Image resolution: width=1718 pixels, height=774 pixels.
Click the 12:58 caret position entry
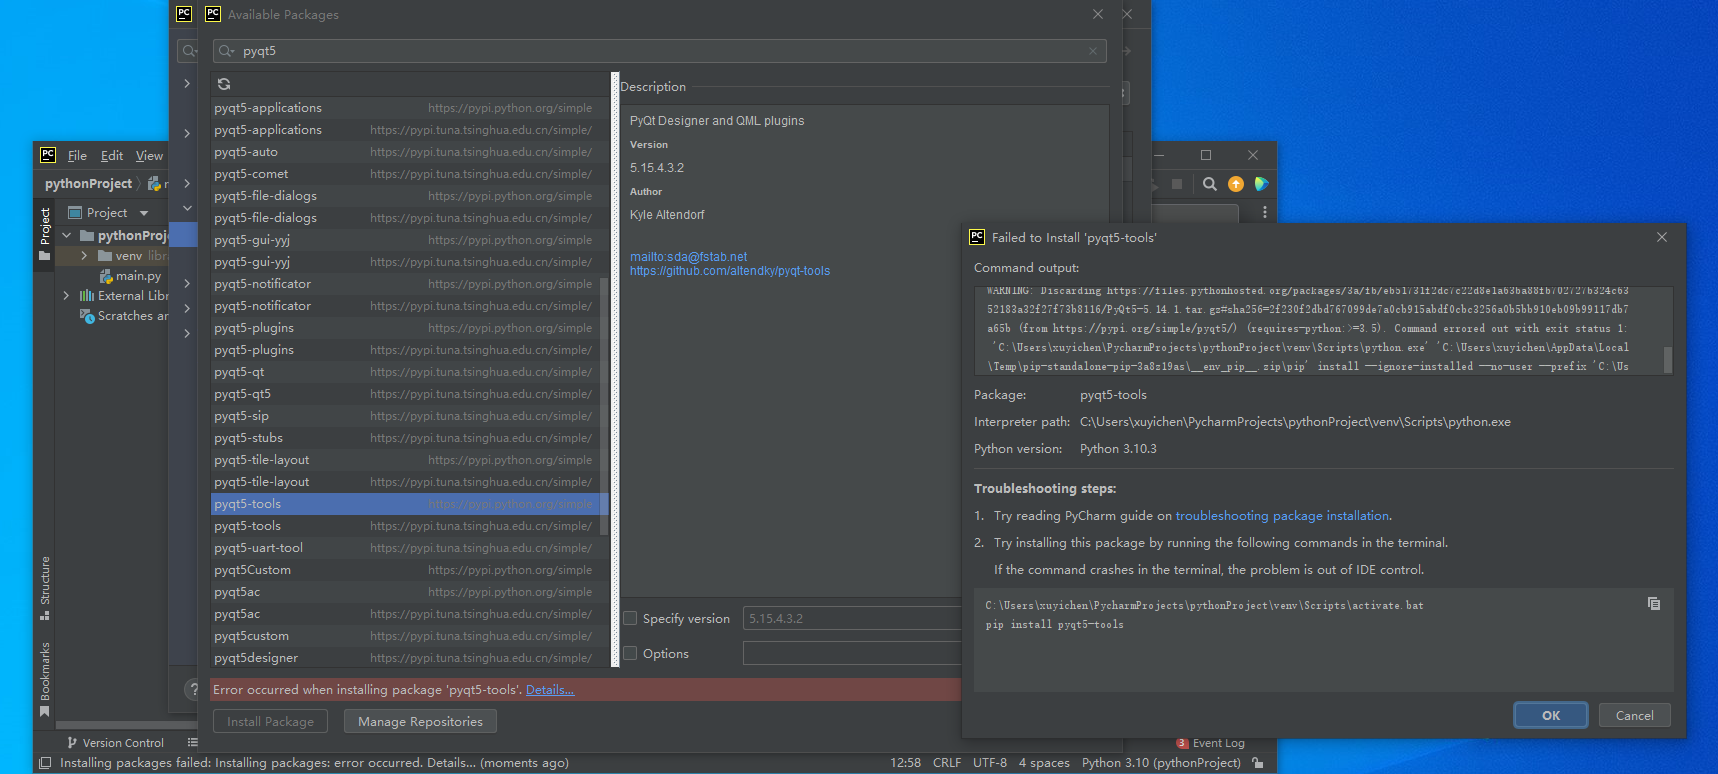point(905,763)
